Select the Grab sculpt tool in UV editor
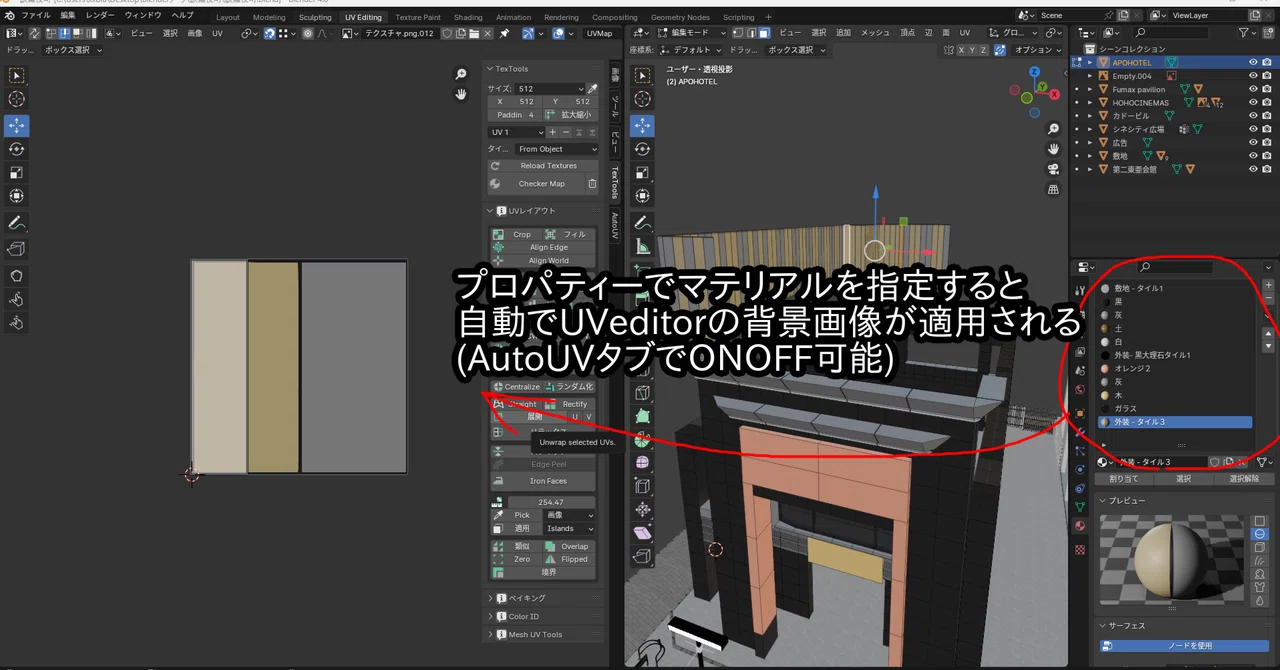The image size is (1280, 670). [x=16, y=275]
